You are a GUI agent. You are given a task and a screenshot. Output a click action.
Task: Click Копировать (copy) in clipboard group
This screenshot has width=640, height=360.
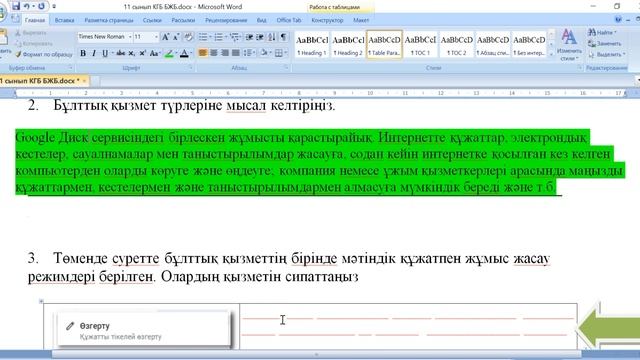(x=34, y=43)
